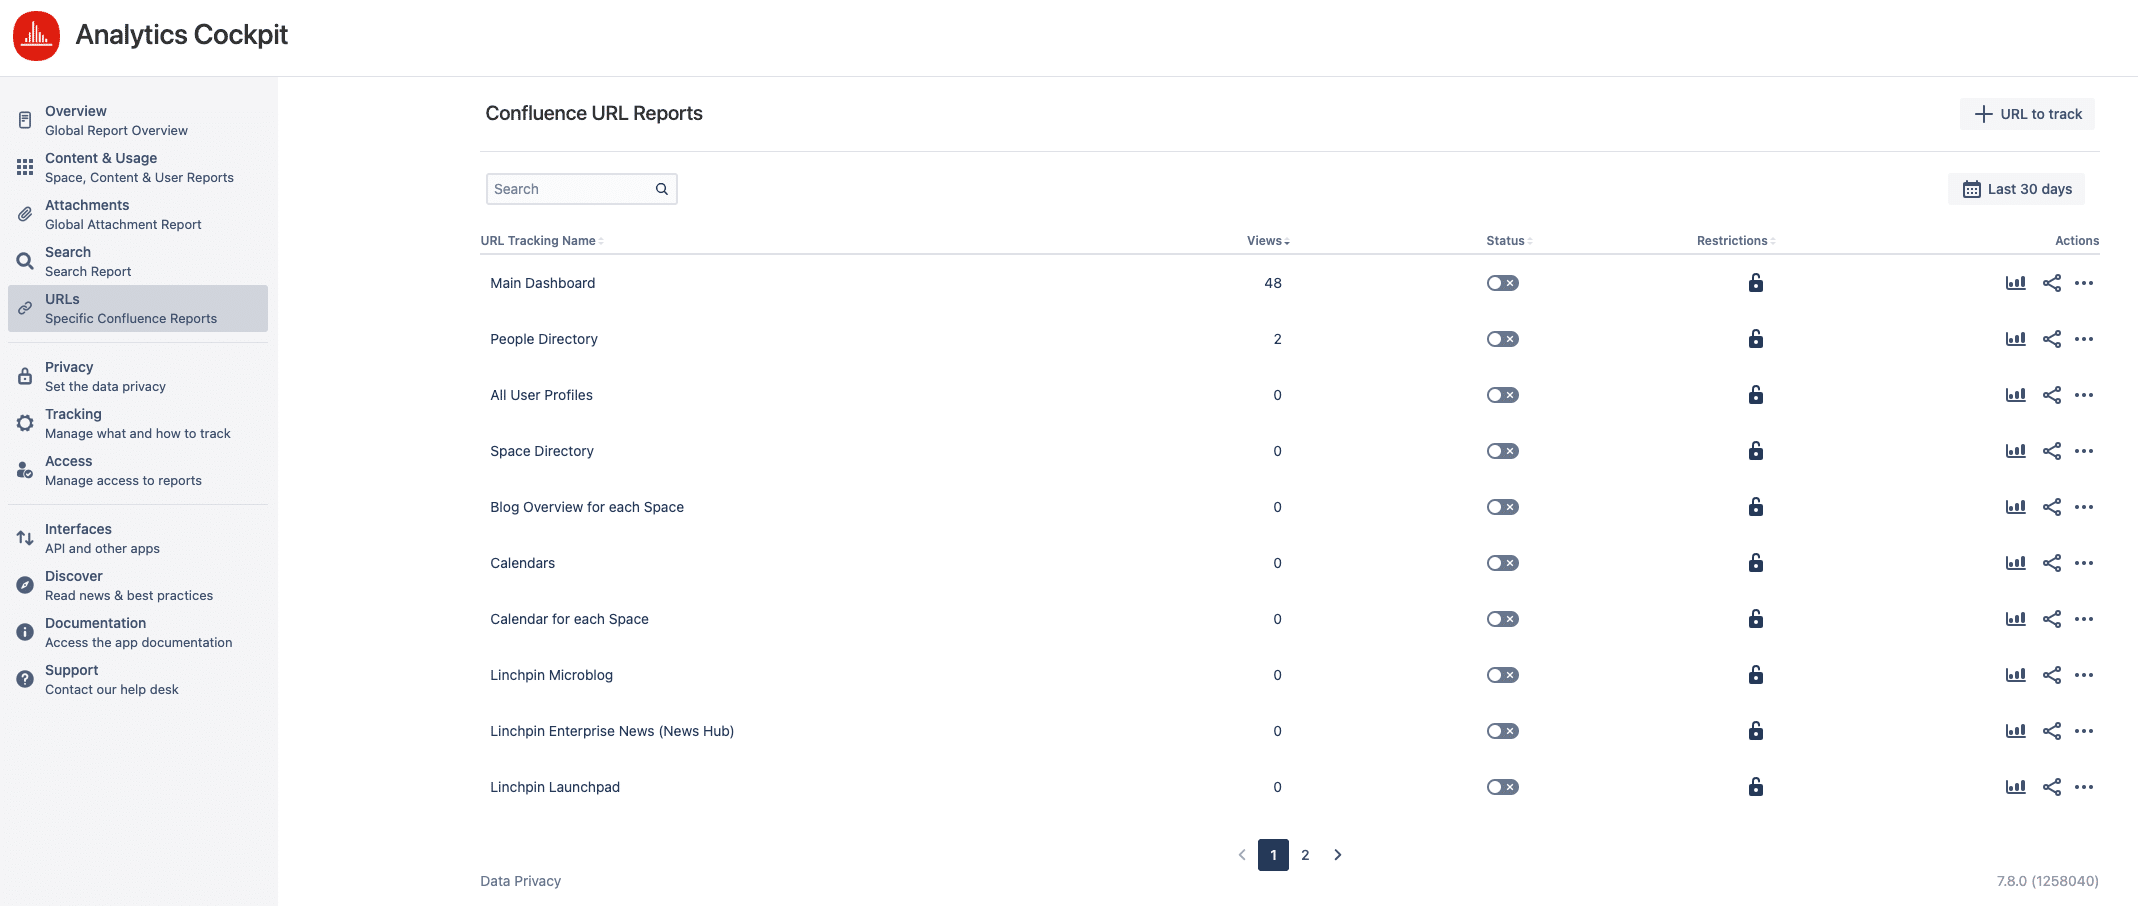
Task: Sort by Restrictions column header
Action: click(1735, 241)
